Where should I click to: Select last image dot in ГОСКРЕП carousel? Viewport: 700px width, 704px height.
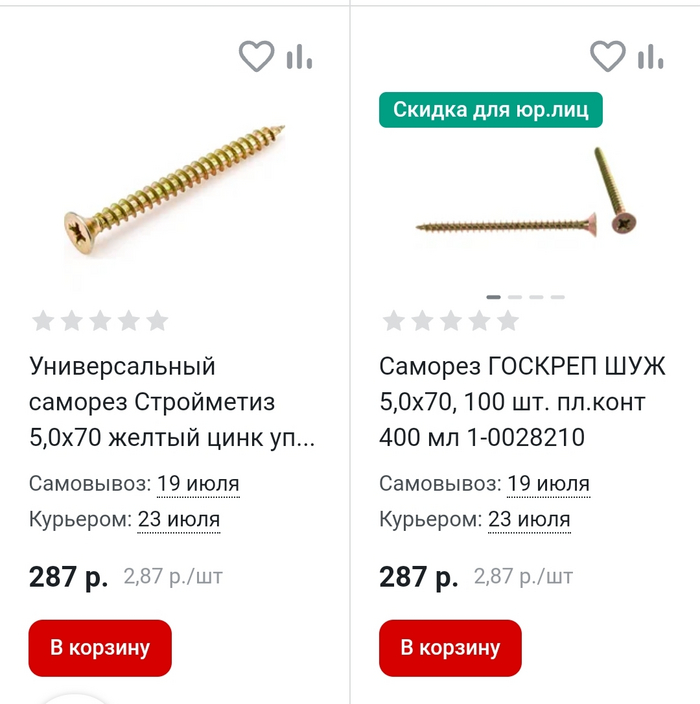558,297
